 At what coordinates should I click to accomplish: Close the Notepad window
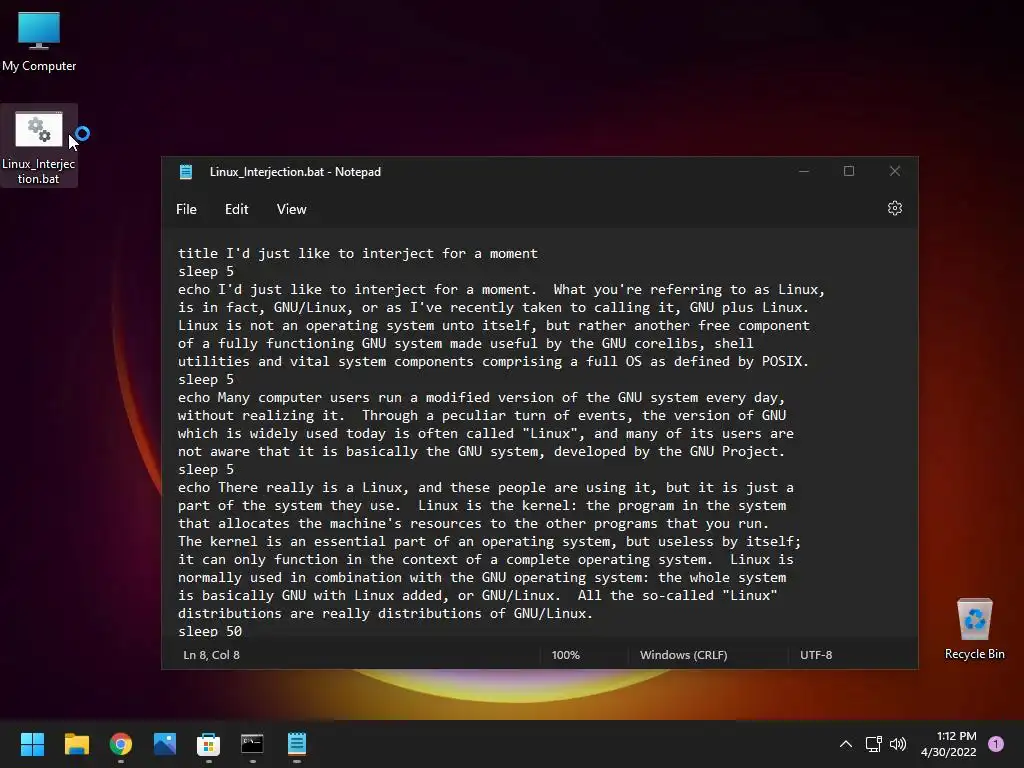tap(895, 171)
